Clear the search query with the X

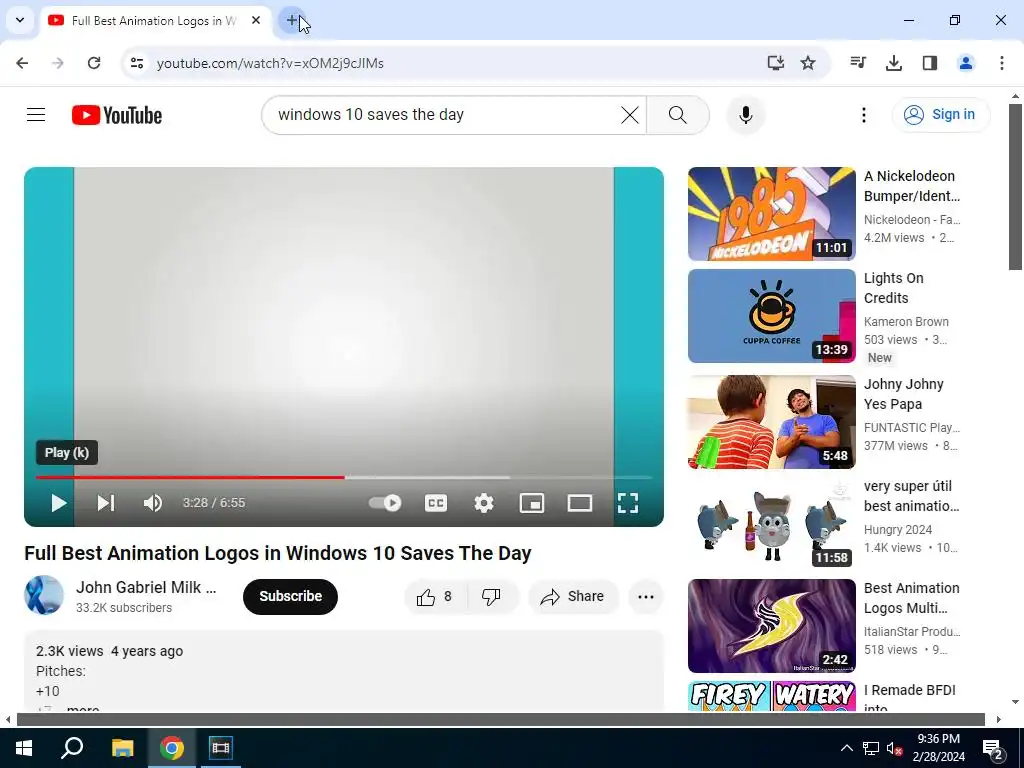[x=630, y=115]
